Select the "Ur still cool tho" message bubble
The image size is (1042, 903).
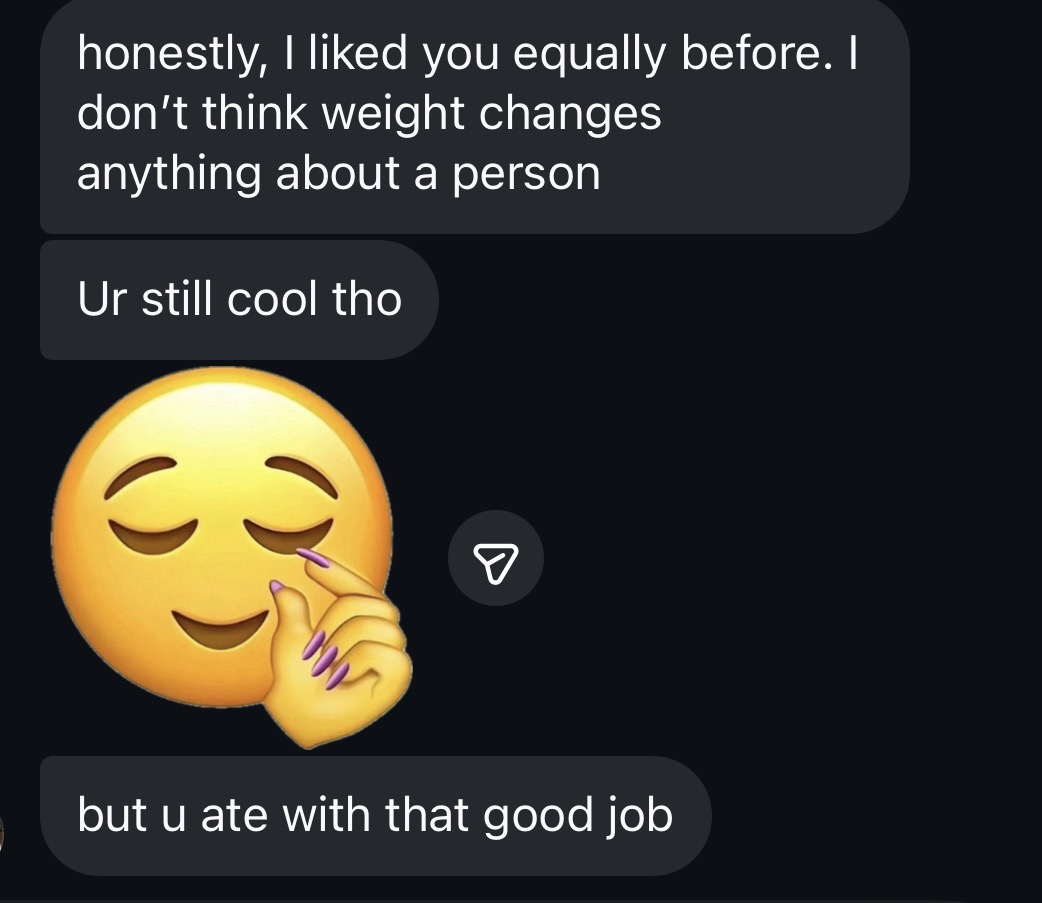238,299
